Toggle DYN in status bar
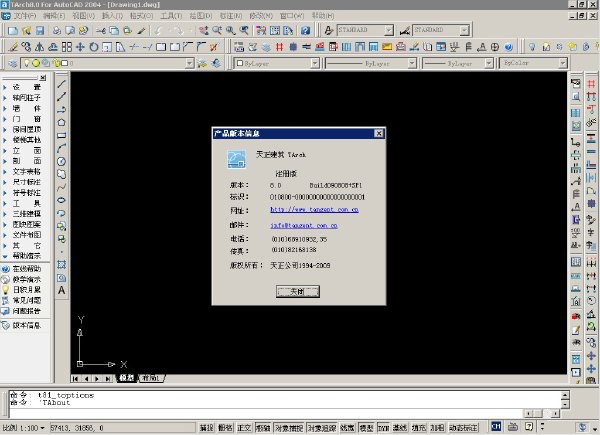 (383, 427)
